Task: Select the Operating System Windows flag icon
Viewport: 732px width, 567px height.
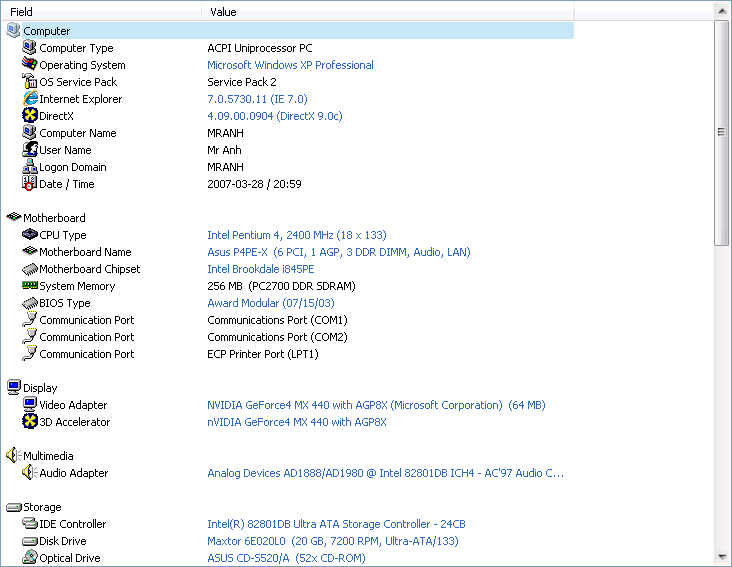Action: pyautogui.click(x=30, y=64)
